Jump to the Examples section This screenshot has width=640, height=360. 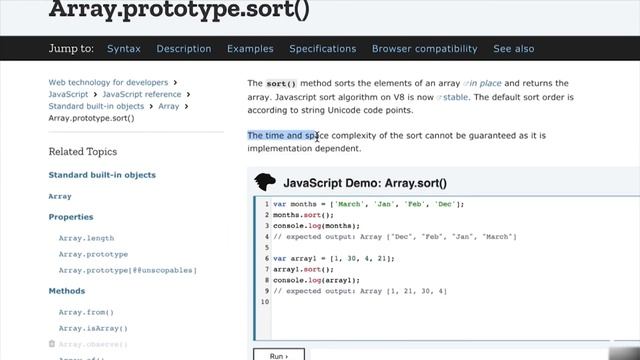pyautogui.click(x=250, y=49)
